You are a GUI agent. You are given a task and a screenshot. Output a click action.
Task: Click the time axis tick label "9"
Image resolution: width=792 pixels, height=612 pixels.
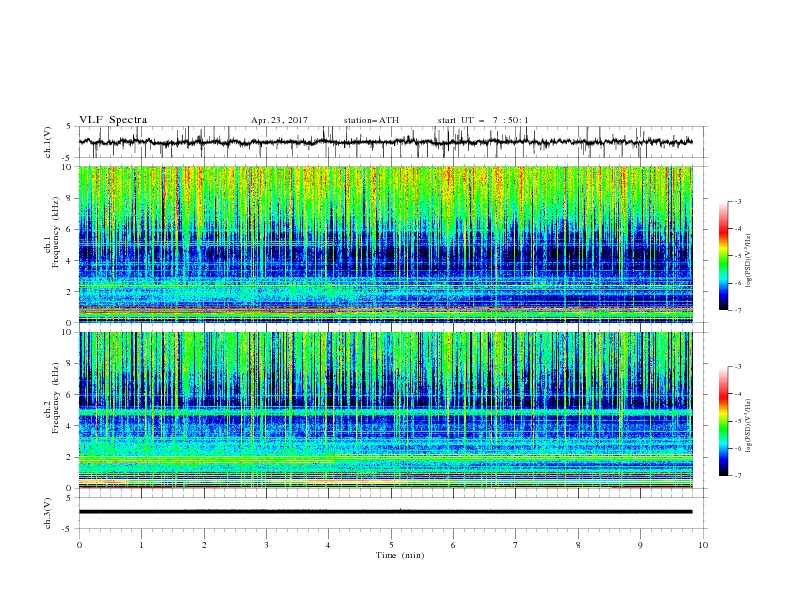(640, 545)
